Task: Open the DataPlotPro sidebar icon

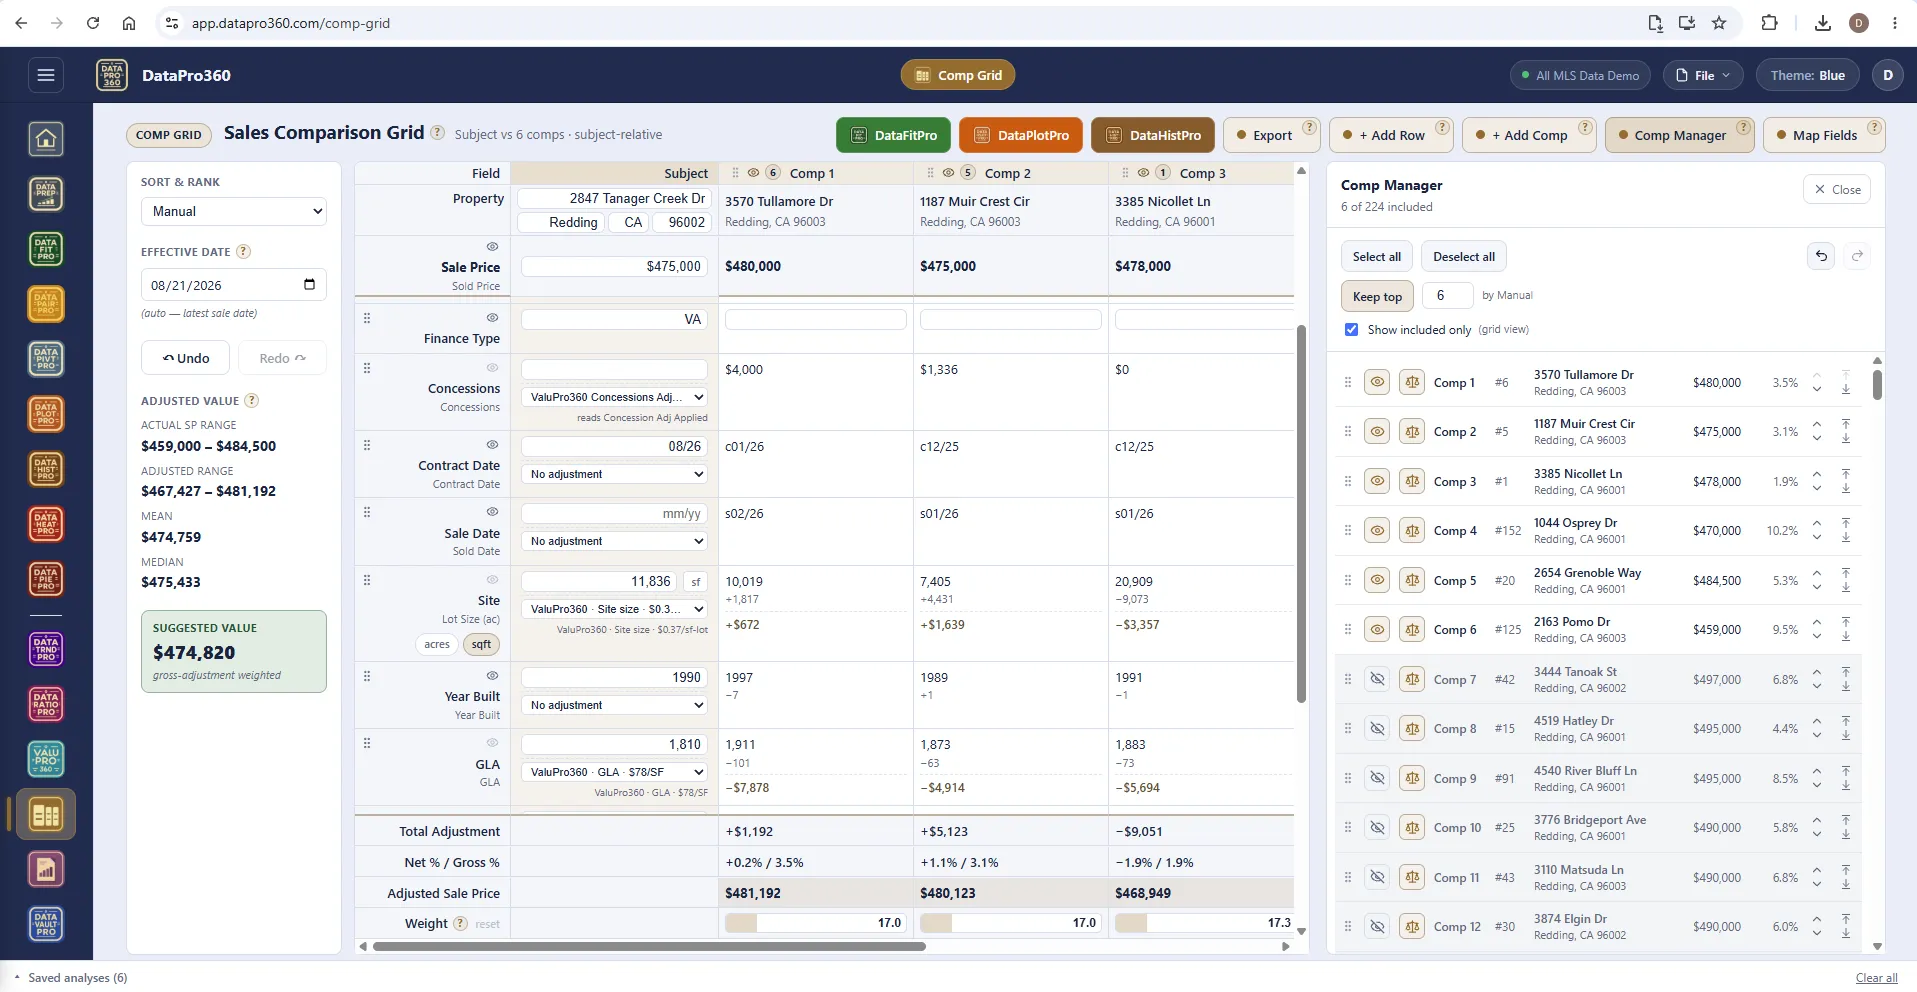Action: 46,414
